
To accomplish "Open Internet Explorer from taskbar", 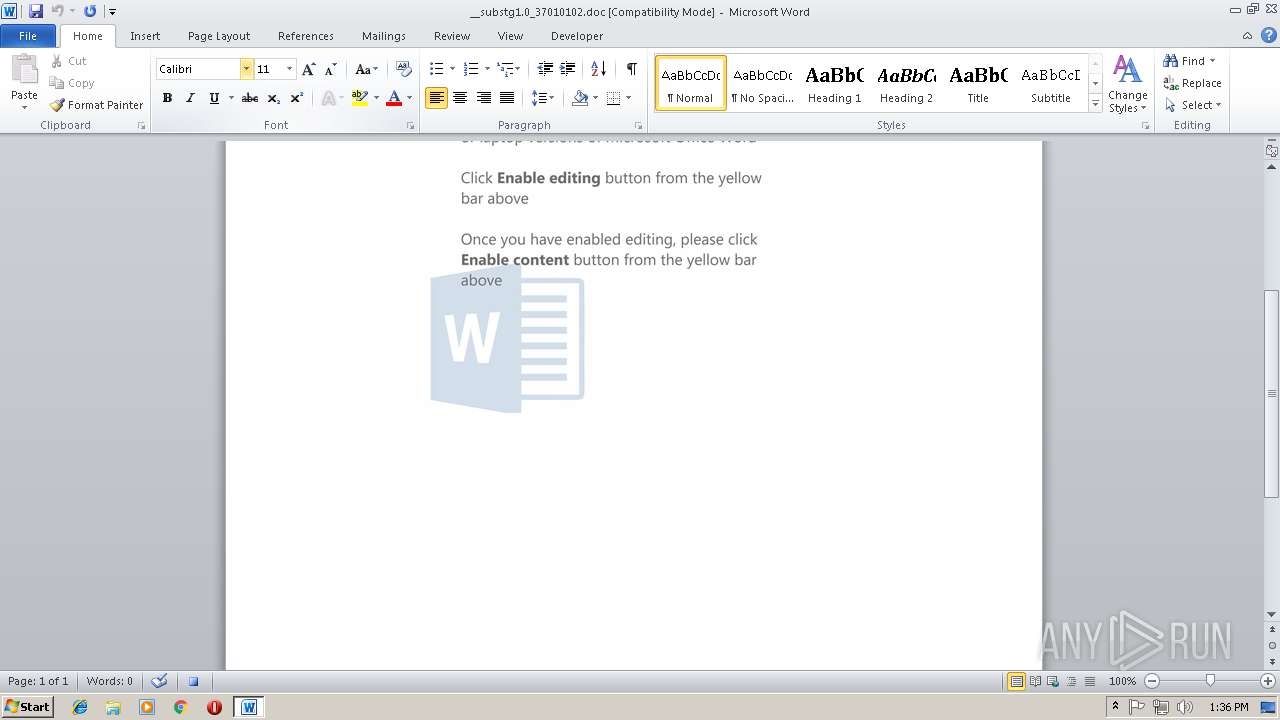I will point(80,707).
